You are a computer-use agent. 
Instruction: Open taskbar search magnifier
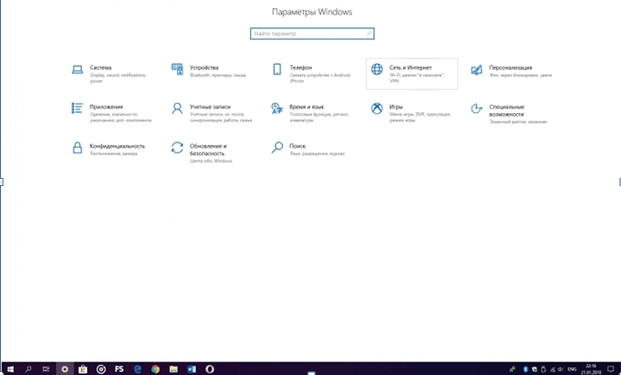click(x=28, y=369)
